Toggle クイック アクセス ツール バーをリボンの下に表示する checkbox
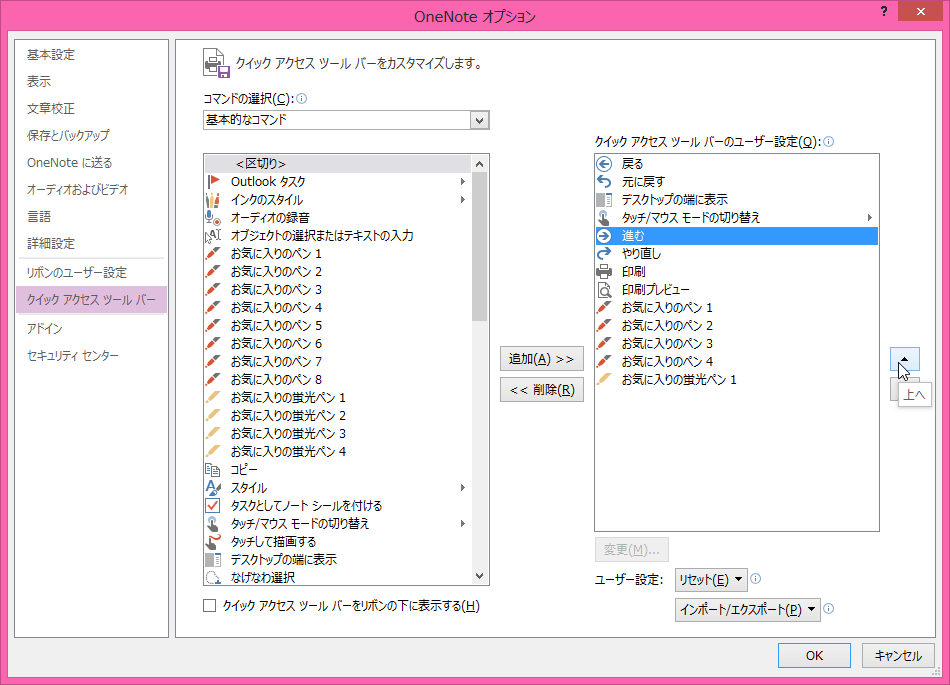The width and height of the screenshot is (950, 685). pyautogui.click(x=210, y=606)
